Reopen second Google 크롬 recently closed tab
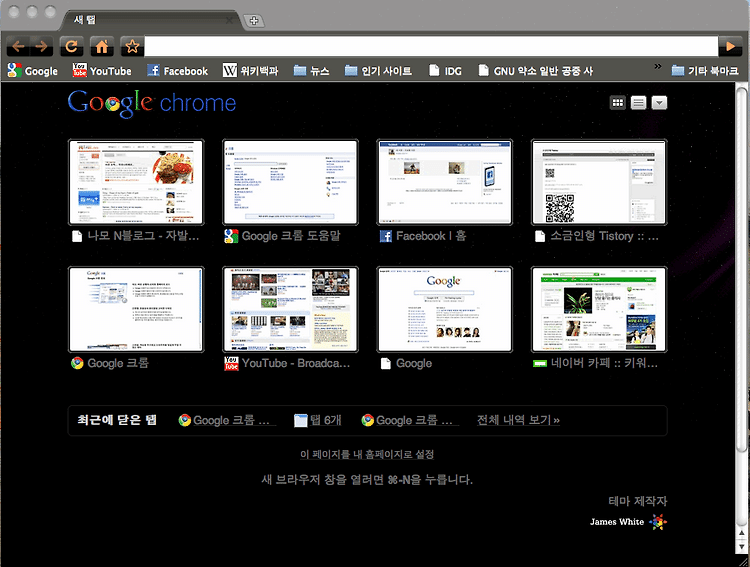The image size is (750, 567). point(408,420)
